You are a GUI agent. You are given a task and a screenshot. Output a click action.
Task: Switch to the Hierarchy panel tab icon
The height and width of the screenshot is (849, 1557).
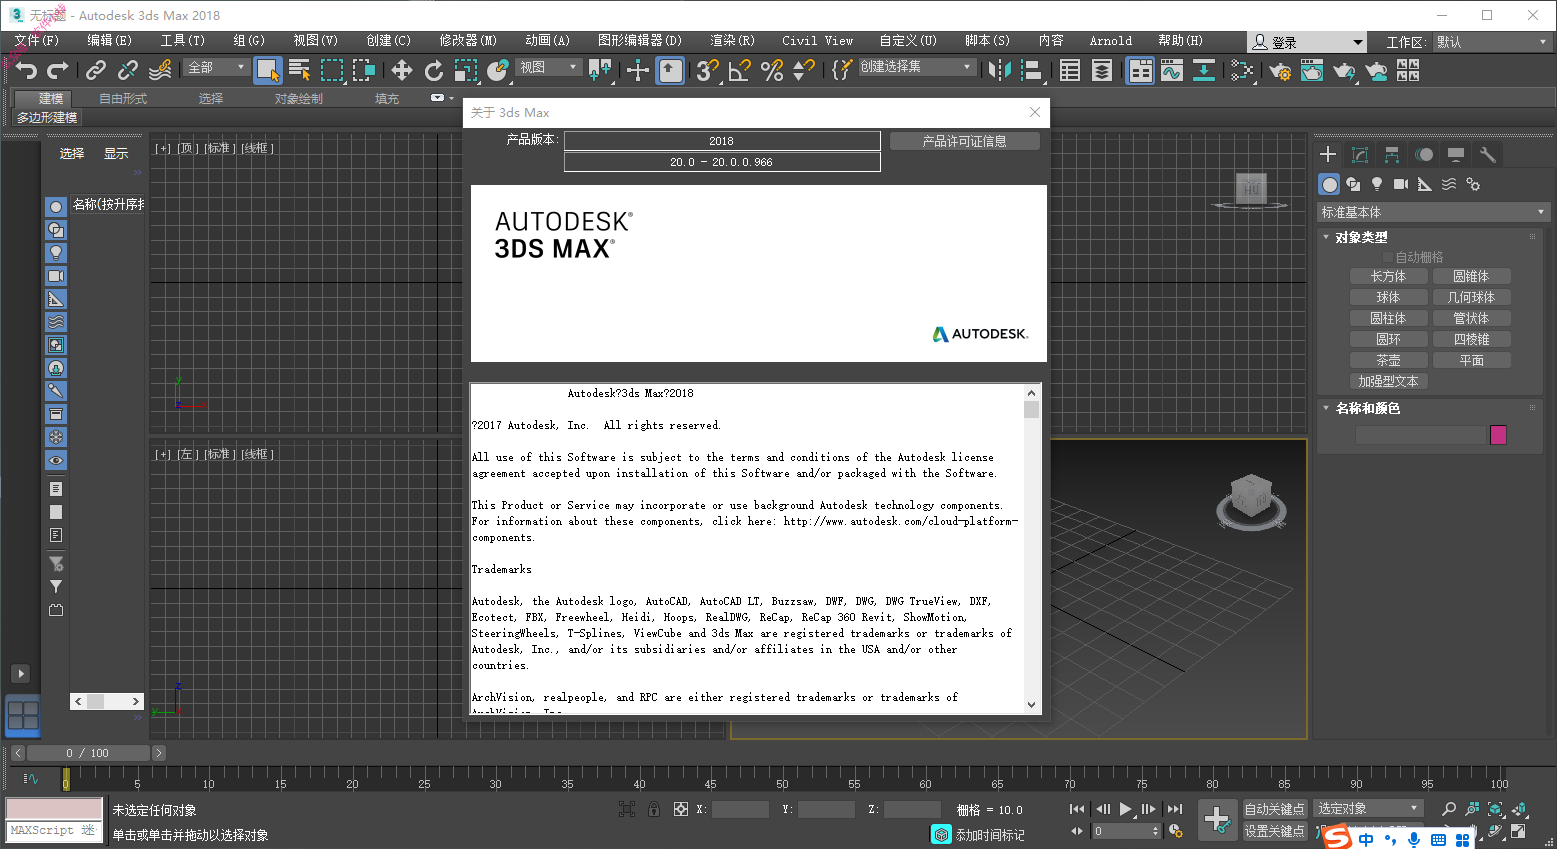click(x=1392, y=155)
